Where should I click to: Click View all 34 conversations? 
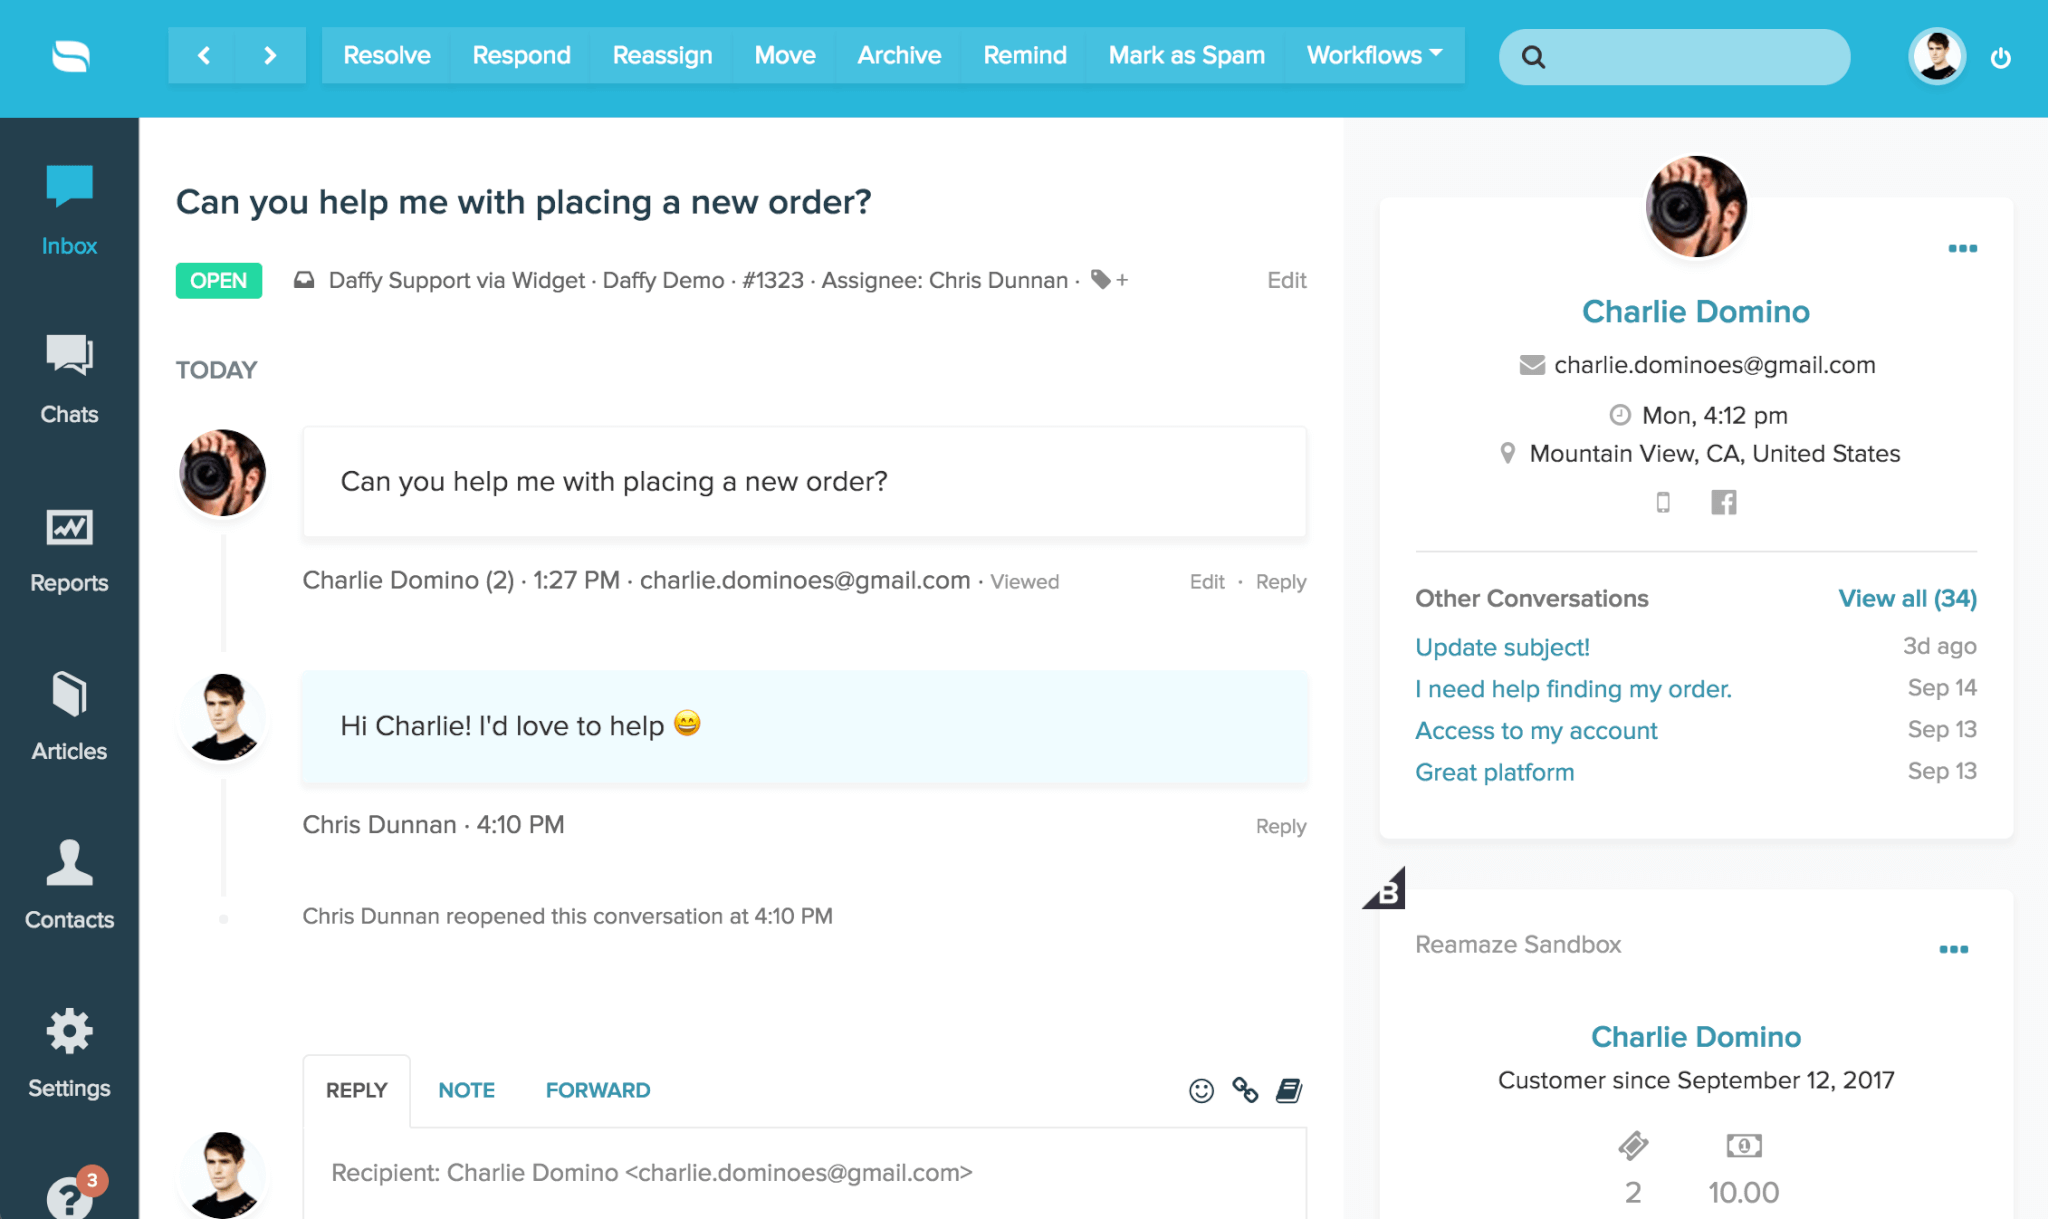(x=1904, y=596)
